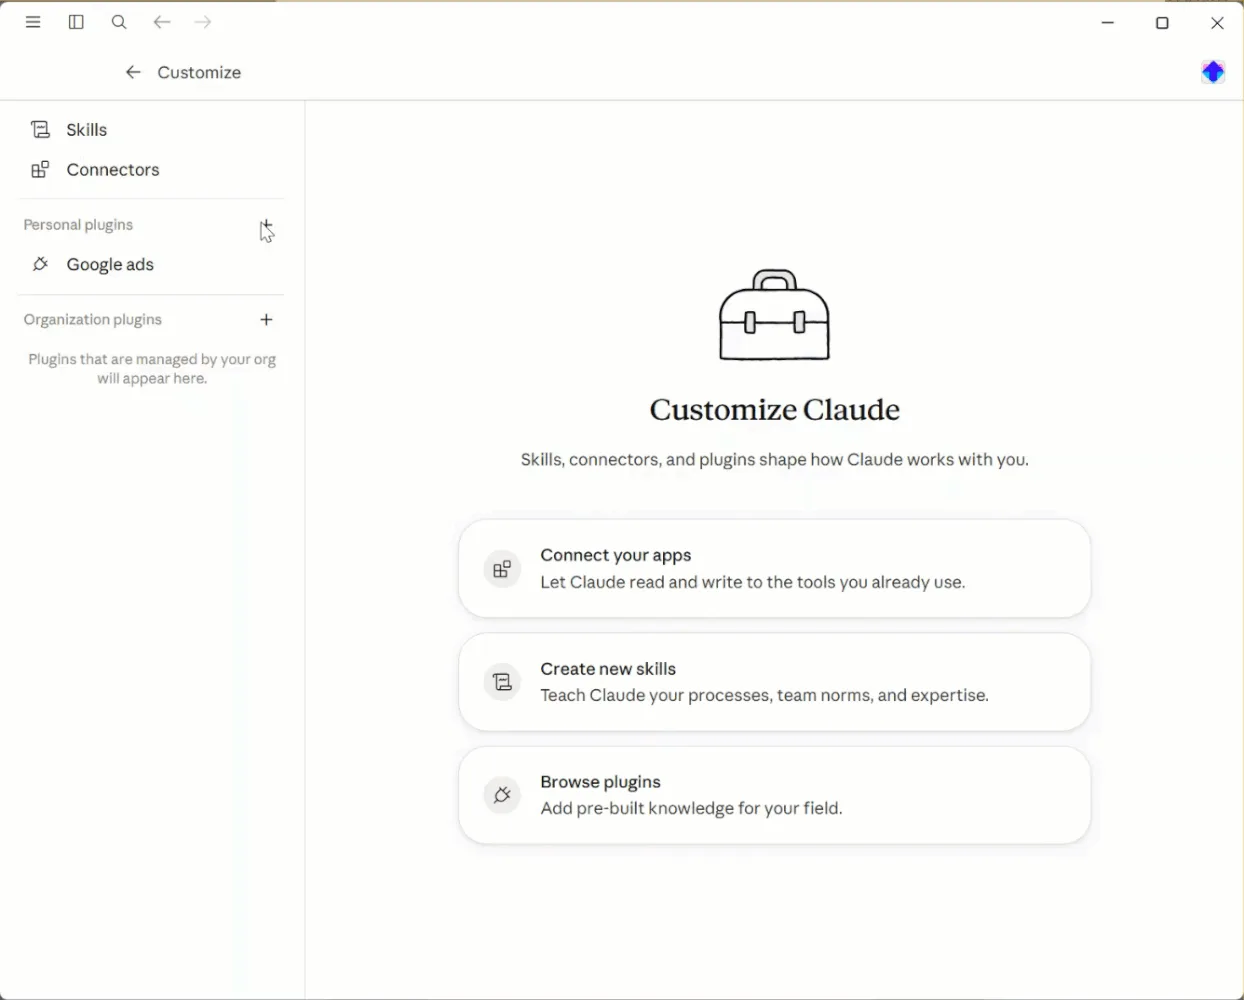Click the toolbox illustration

[x=775, y=314]
